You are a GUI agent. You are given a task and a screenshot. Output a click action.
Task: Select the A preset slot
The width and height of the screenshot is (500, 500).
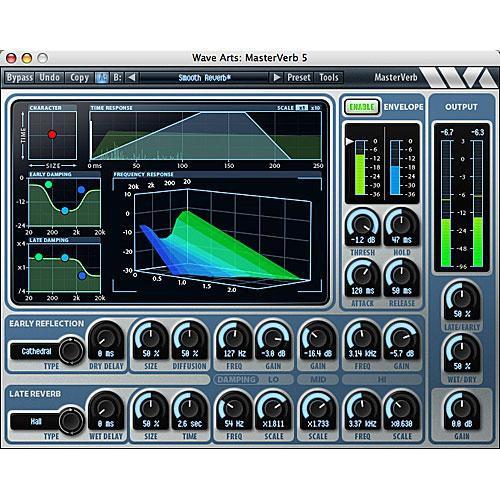(102, 78)
